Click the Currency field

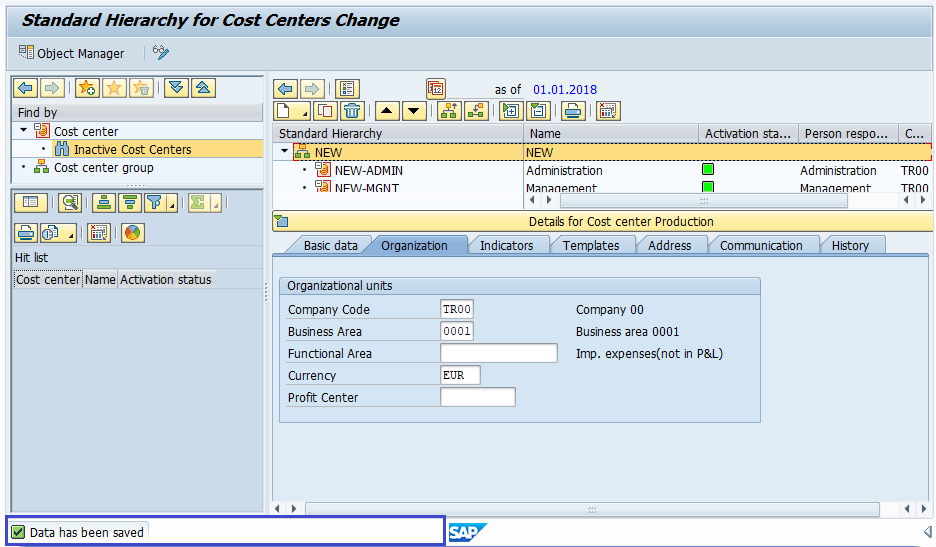(460, 375)
